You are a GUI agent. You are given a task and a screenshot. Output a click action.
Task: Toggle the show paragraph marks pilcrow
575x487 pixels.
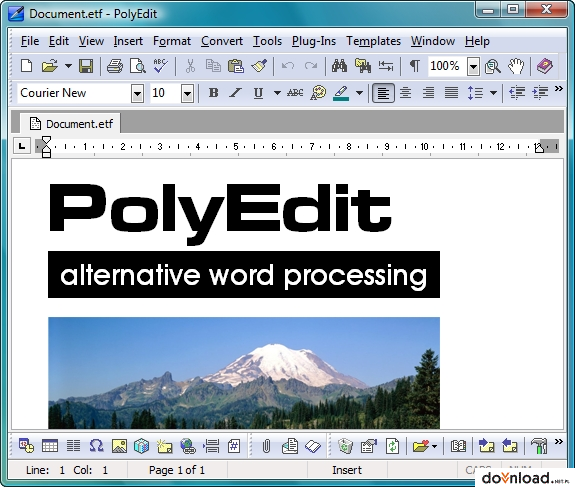415,66
